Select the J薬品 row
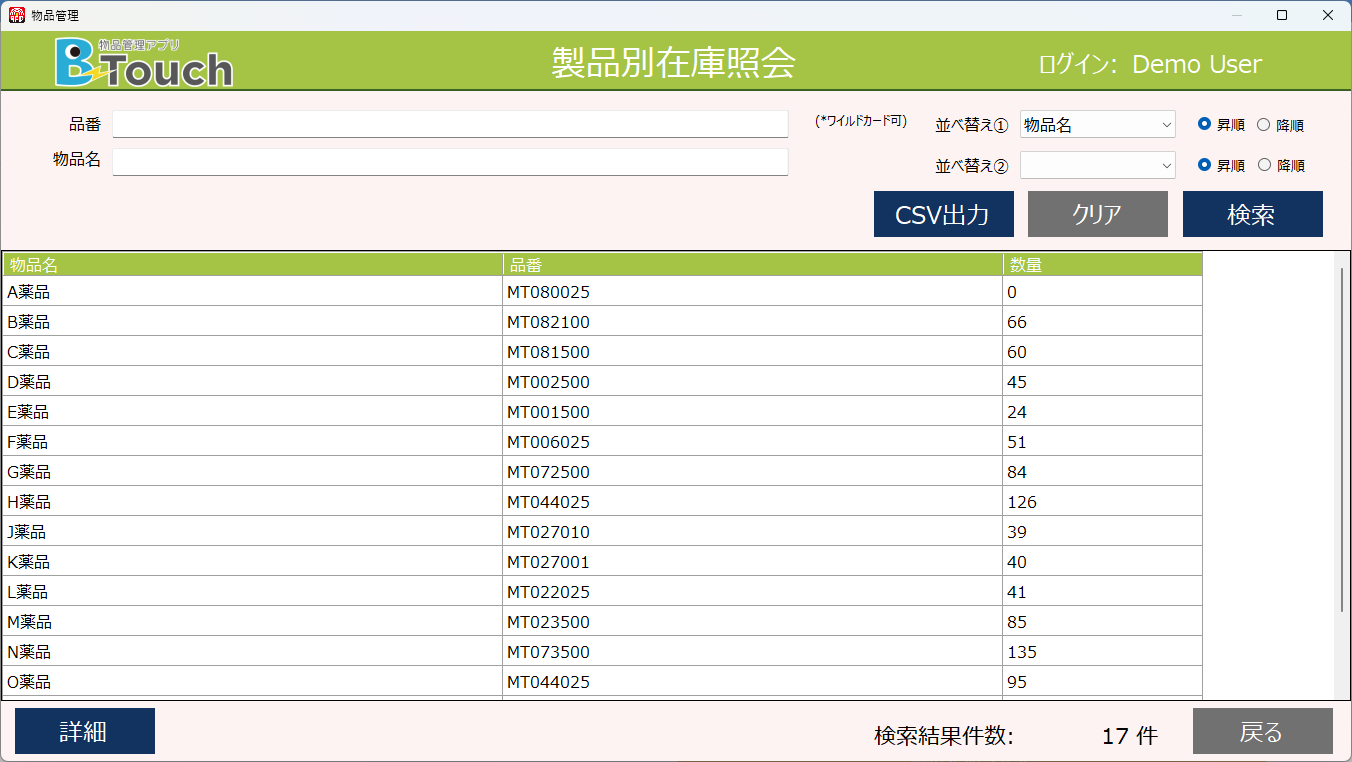 [602, 532]
